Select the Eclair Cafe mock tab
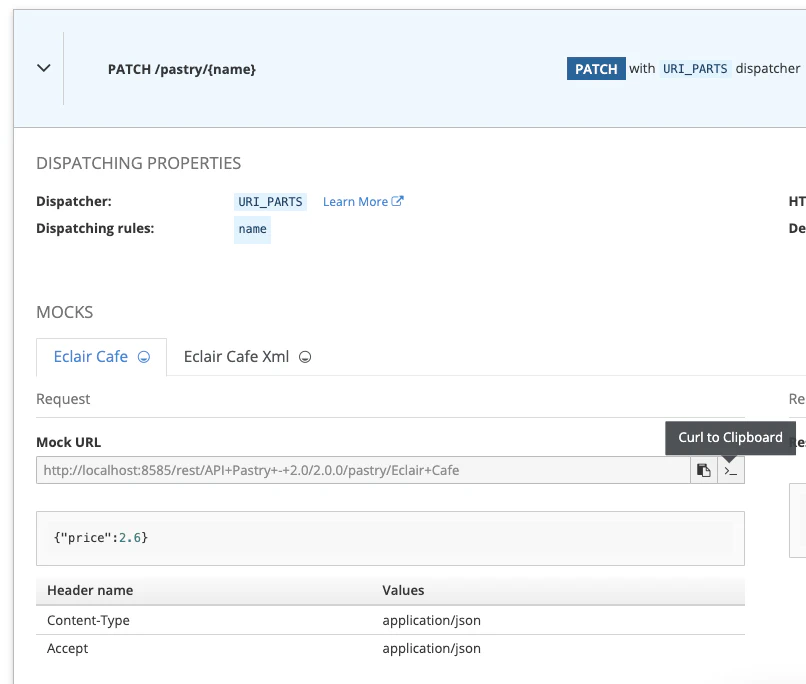This screenshot has width=806, height=684. point(91,357)
